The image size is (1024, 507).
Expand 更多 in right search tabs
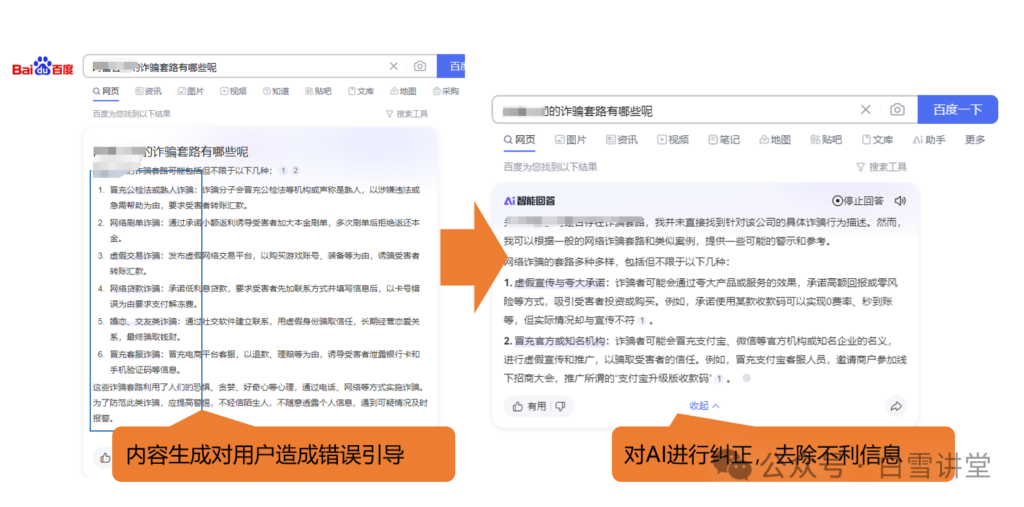point(974,140)
